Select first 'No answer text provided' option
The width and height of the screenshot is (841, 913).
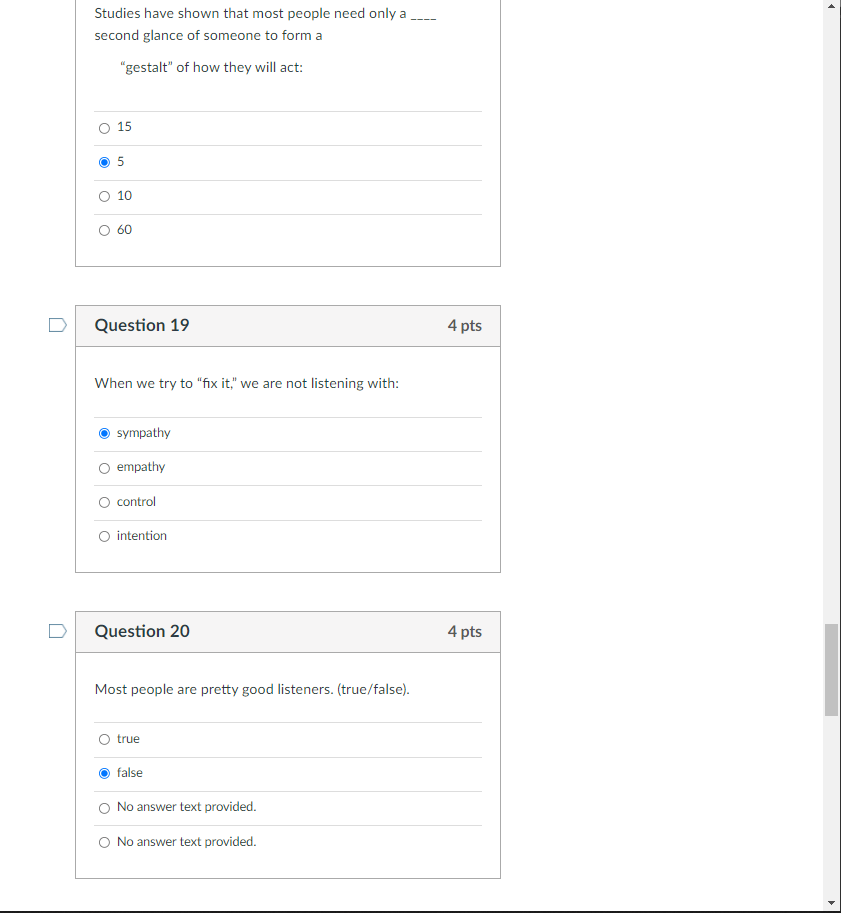click(104, 808)
